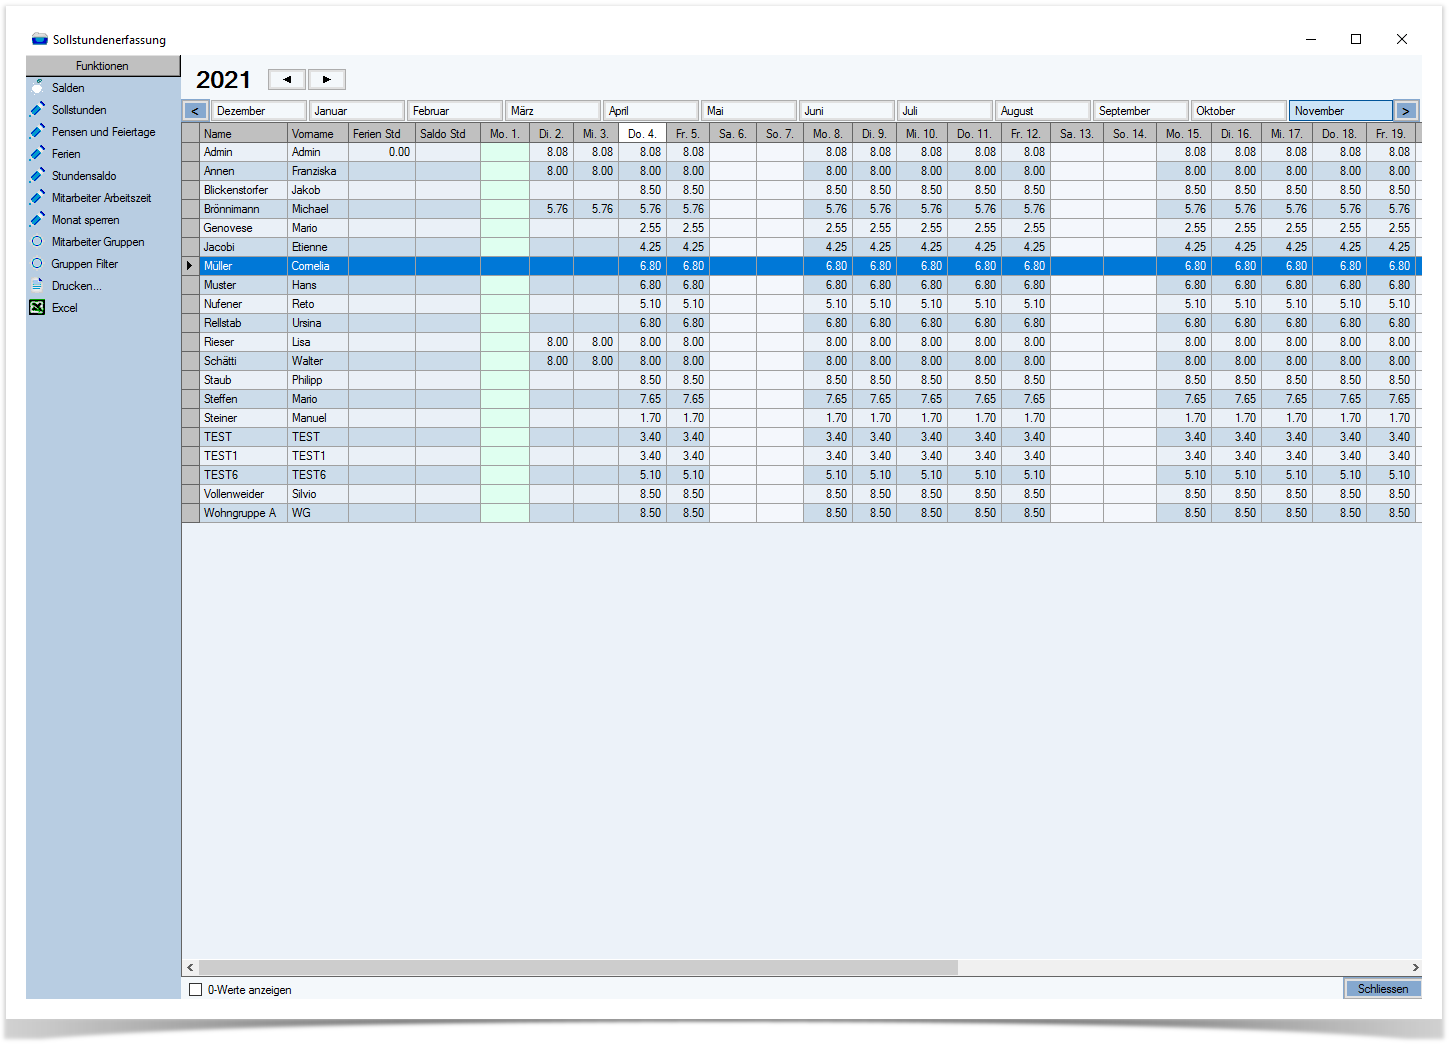Open Mitarbeiter Arbeitszeit entry

coord(102,198)
